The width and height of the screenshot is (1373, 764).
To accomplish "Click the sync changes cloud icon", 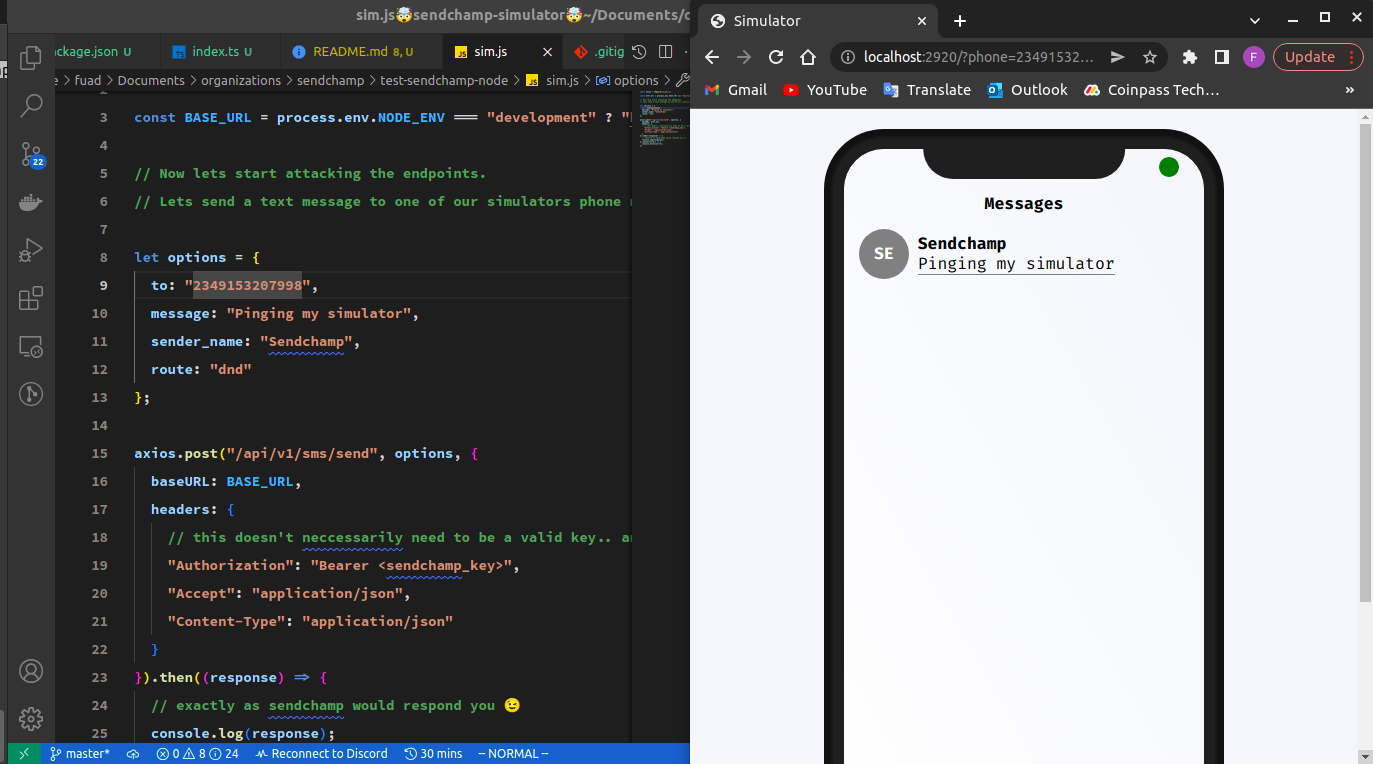I will coord(133,754).
